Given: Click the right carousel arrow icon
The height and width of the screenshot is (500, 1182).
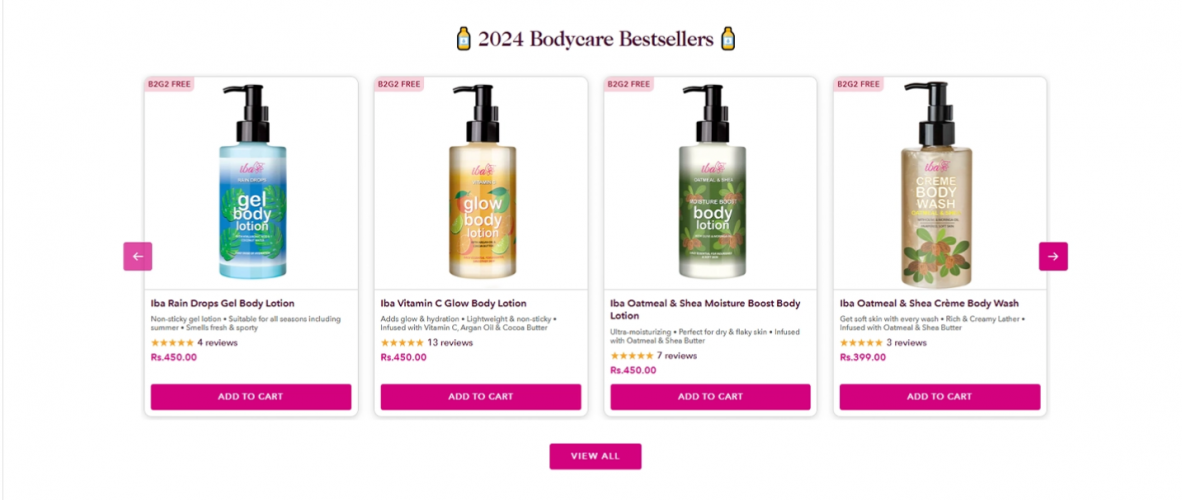Looking at the screenshot, I should pos(1053,256).
